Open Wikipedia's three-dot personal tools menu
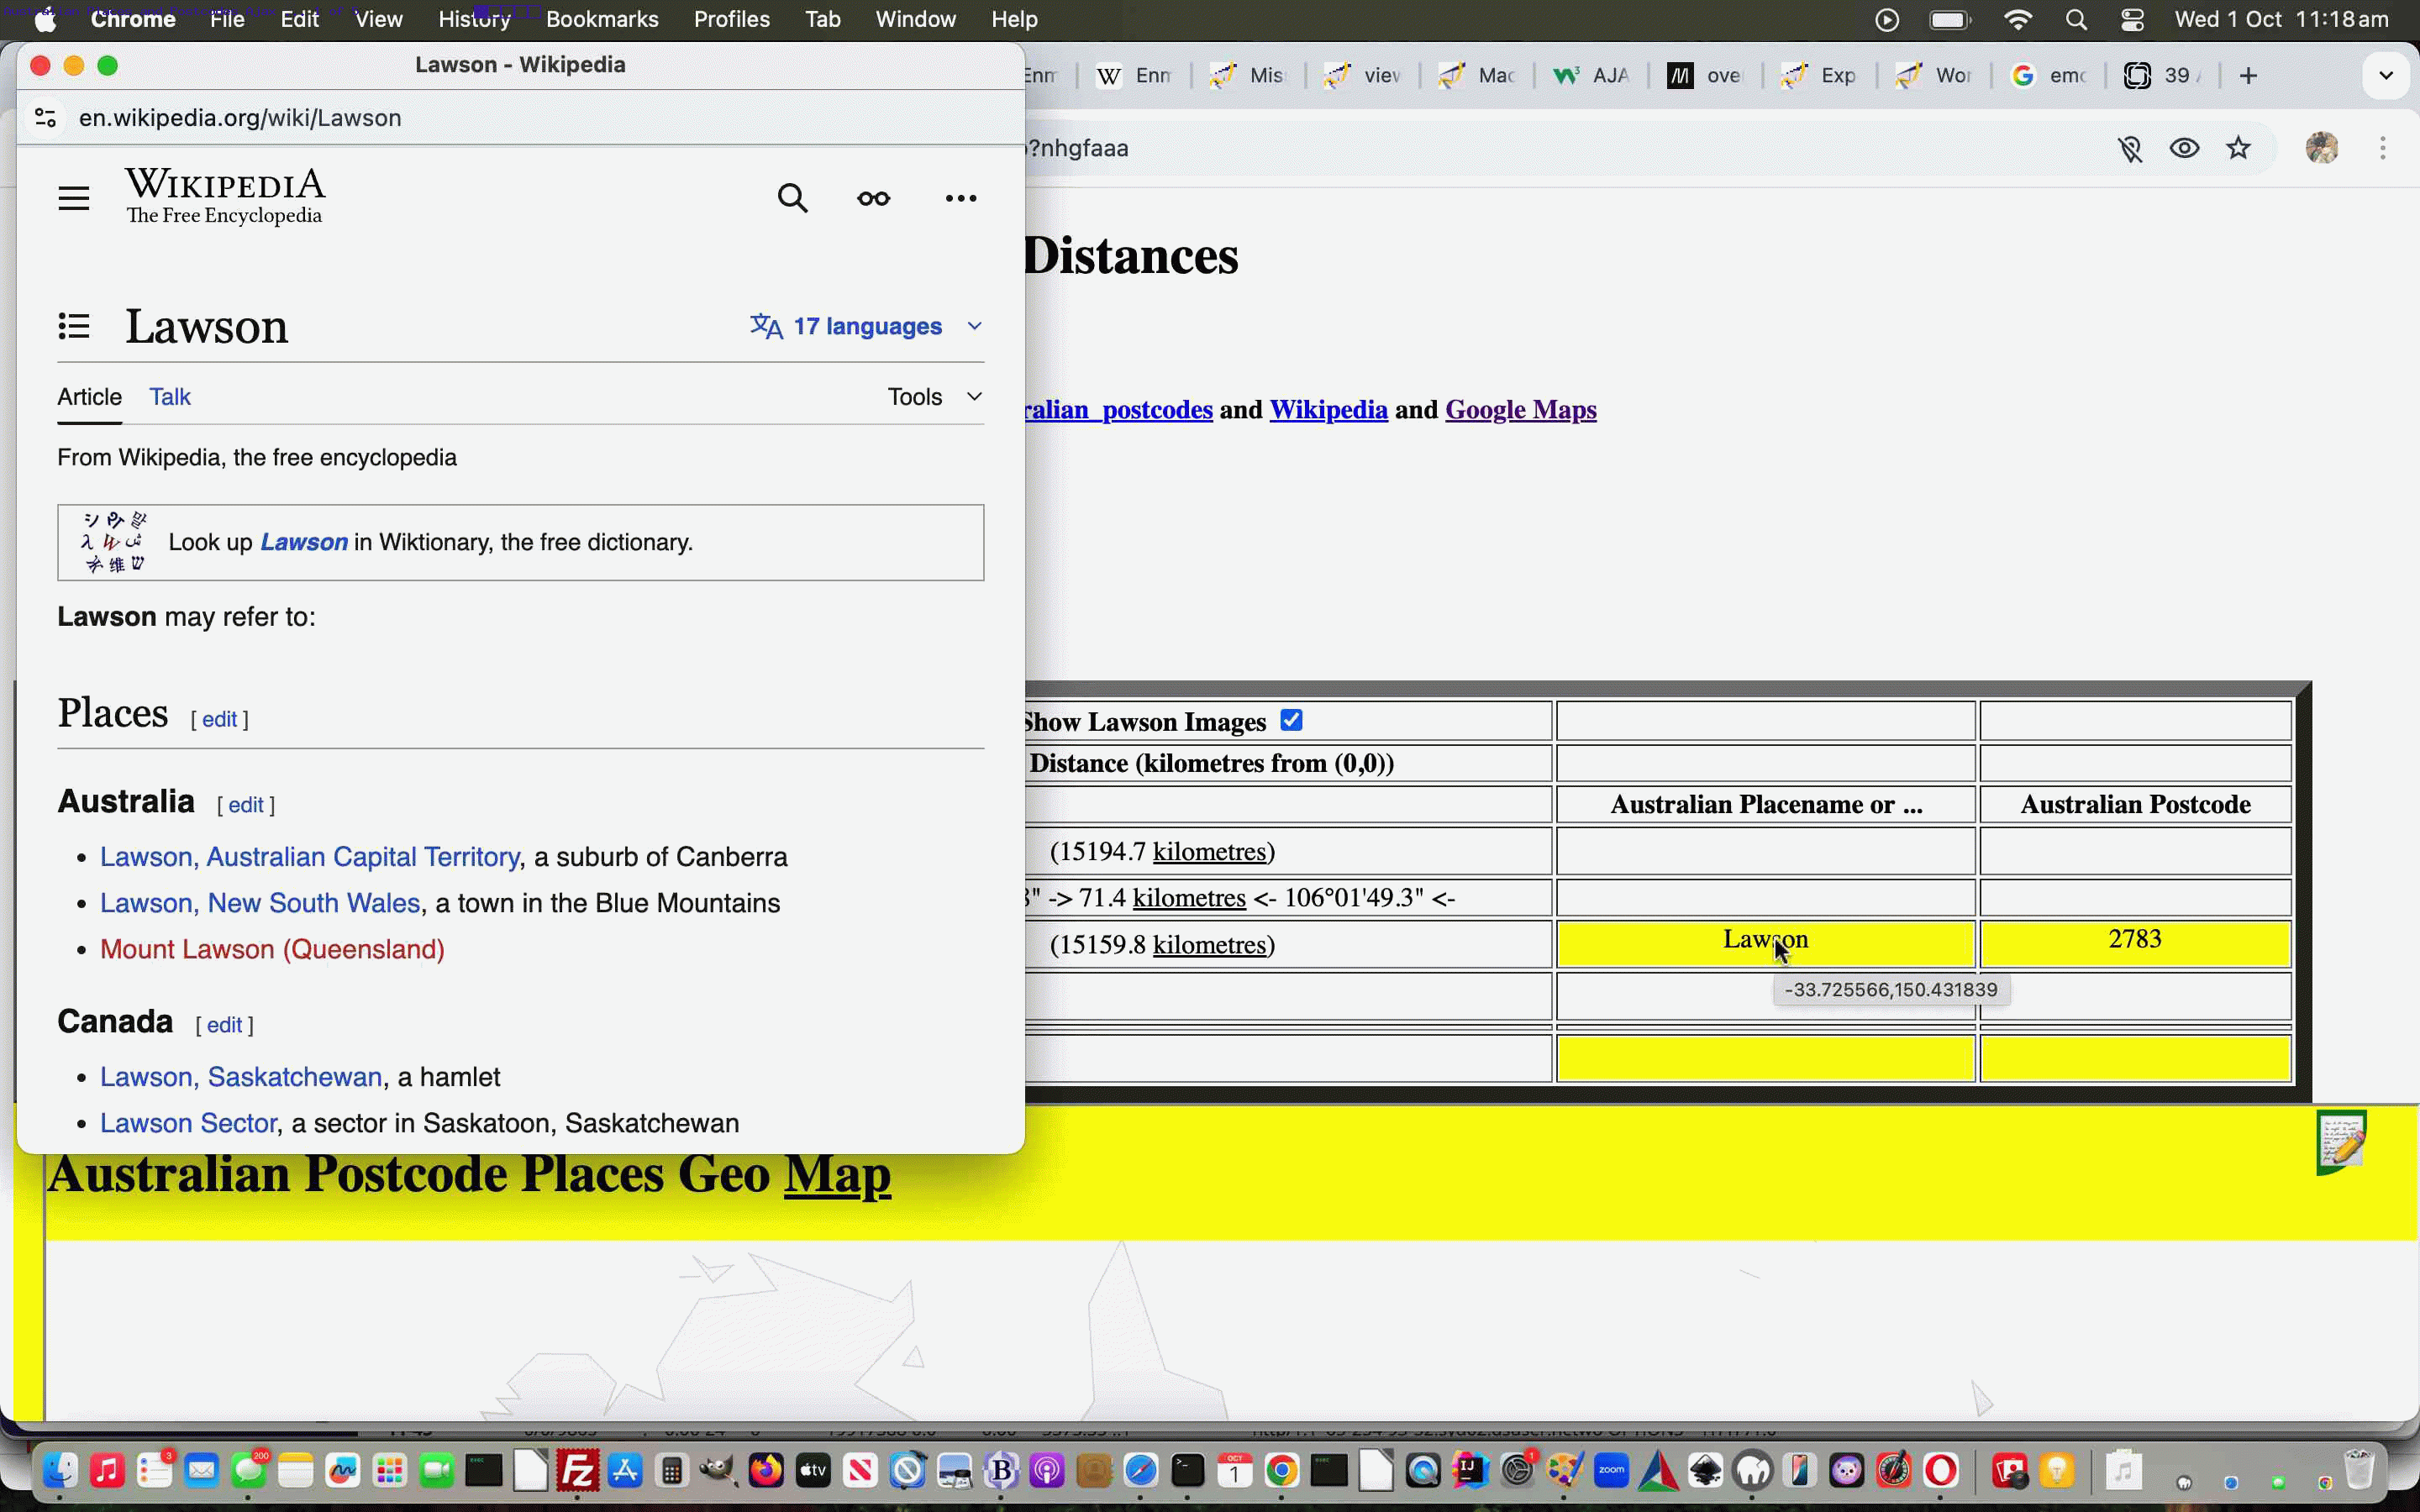This screenshot has width=2420, height=1512. 960,198
